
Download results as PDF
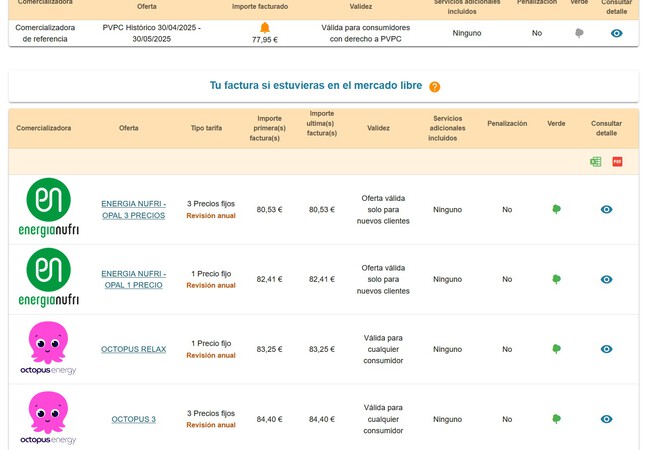(x=617, y=162)
